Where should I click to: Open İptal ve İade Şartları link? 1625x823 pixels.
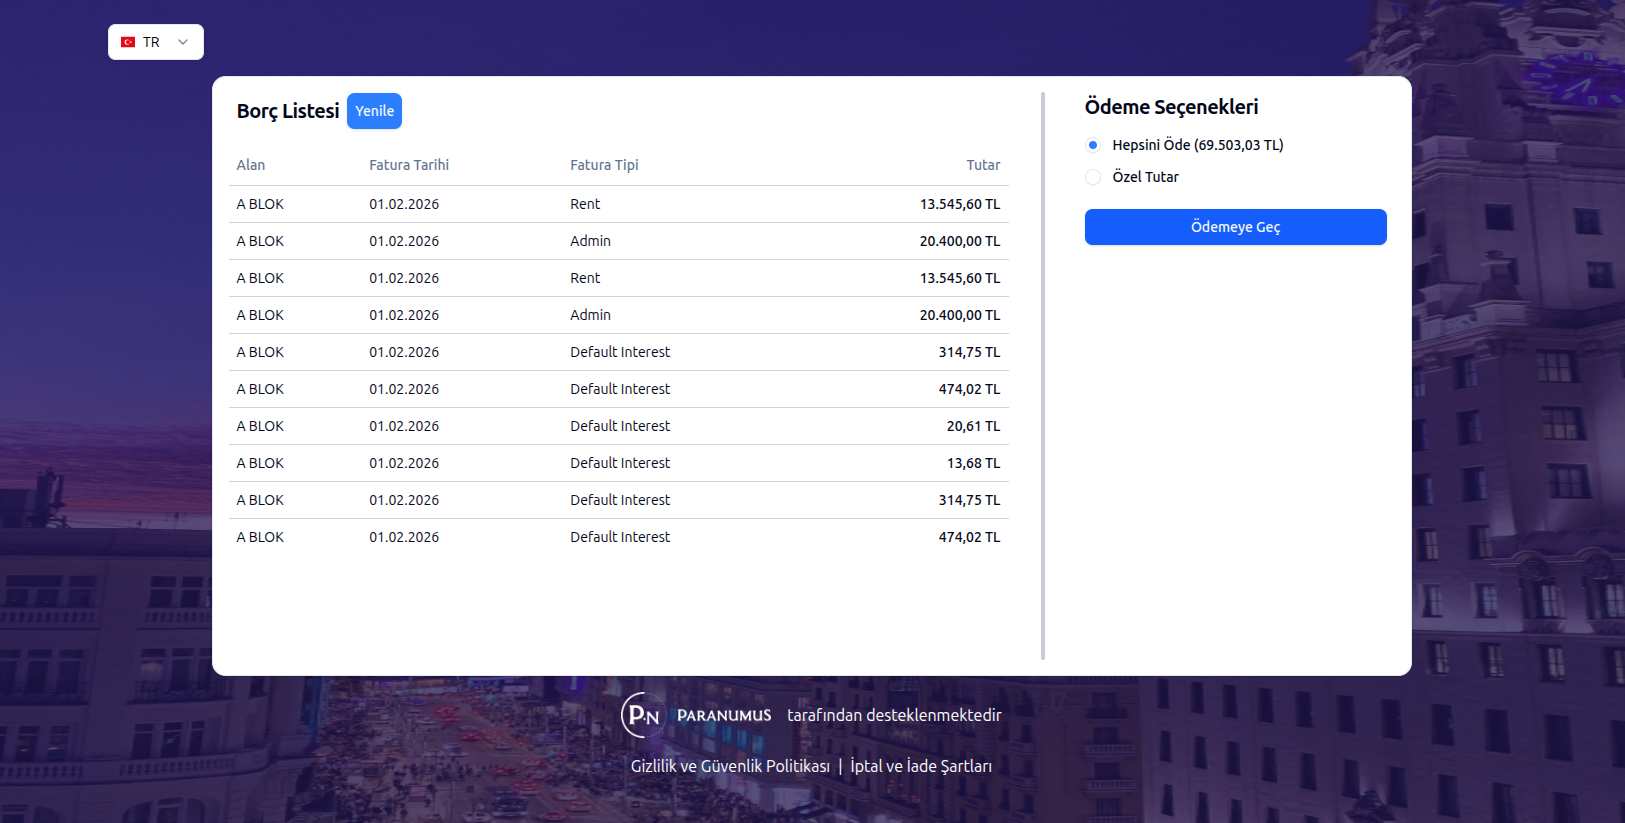(x=921, y=766)
